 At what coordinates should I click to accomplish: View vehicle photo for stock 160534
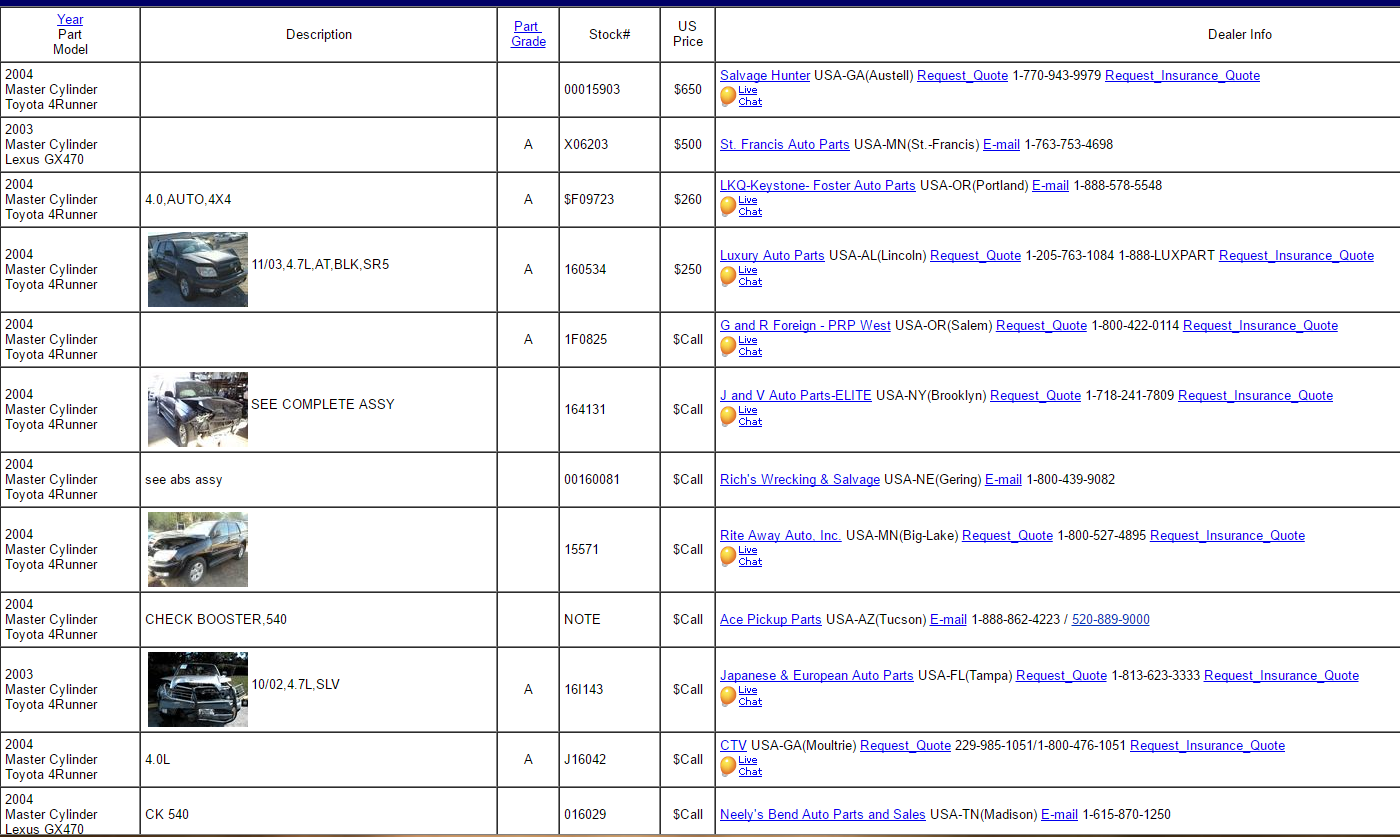click(x=198, y=270)
